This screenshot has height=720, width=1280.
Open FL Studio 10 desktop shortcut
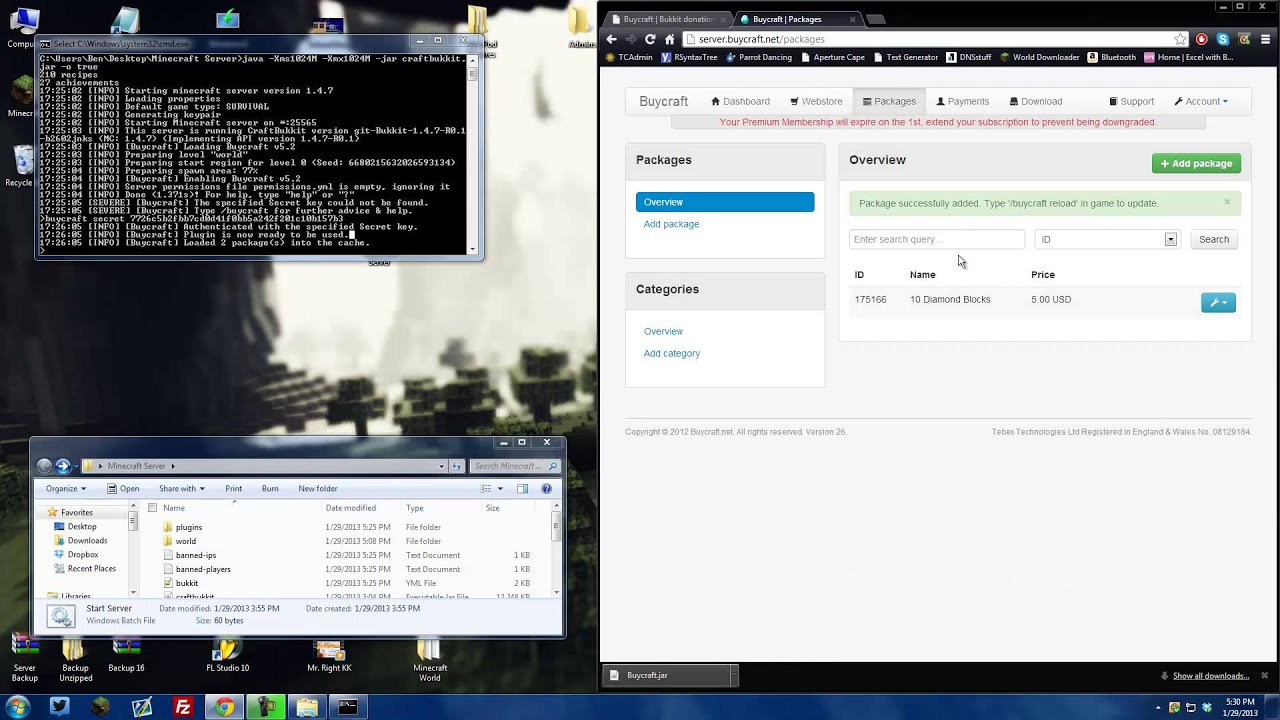[x=228, y=656]
